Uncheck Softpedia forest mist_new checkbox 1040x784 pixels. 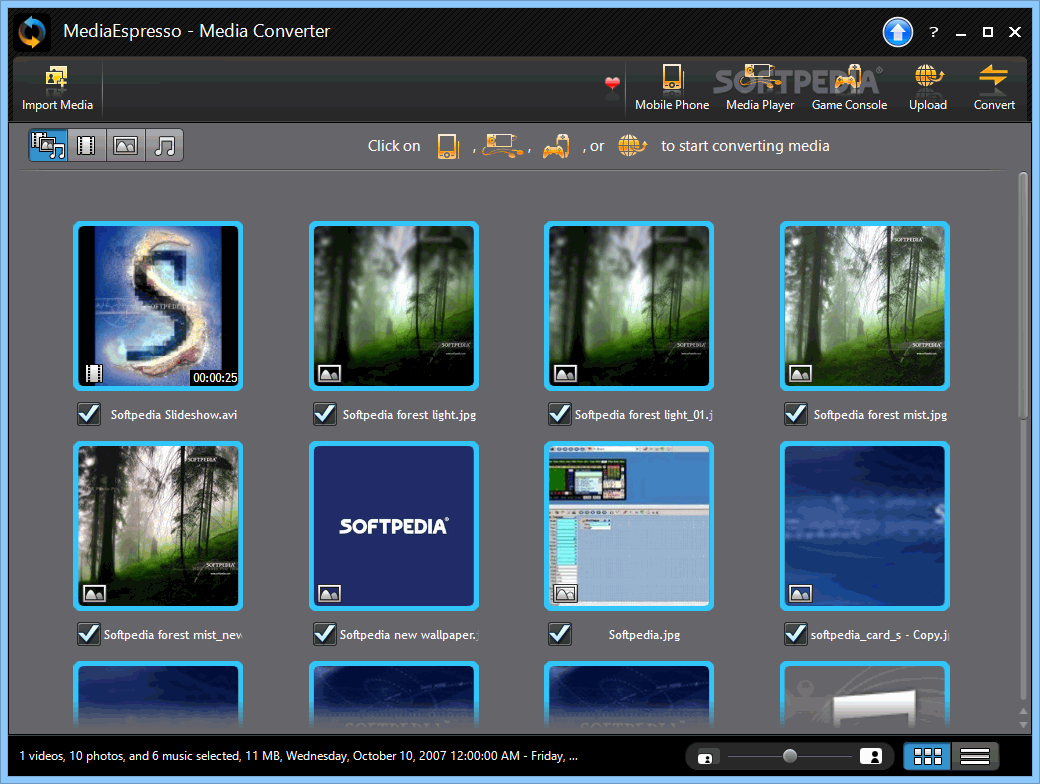(89, 634)
